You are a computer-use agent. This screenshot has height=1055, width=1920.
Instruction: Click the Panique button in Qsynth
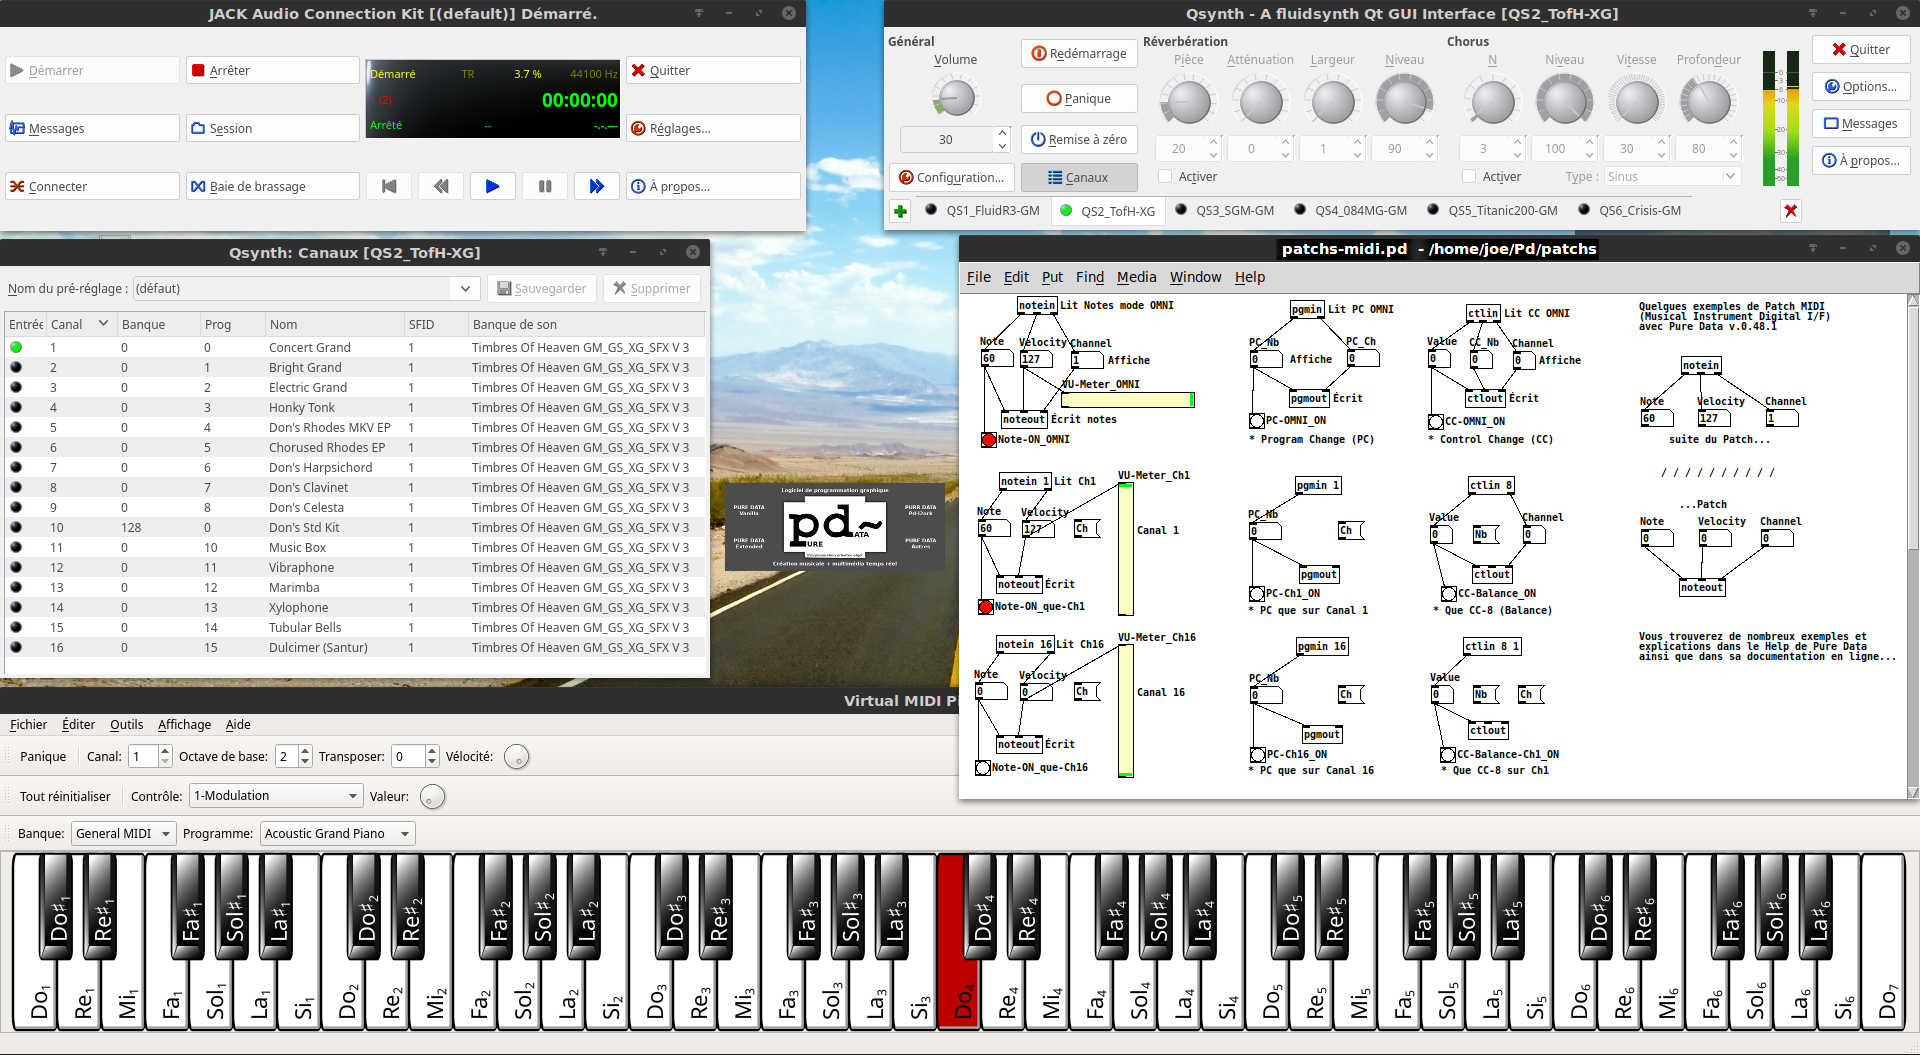pyautogui.click(x=1079, y=98)
